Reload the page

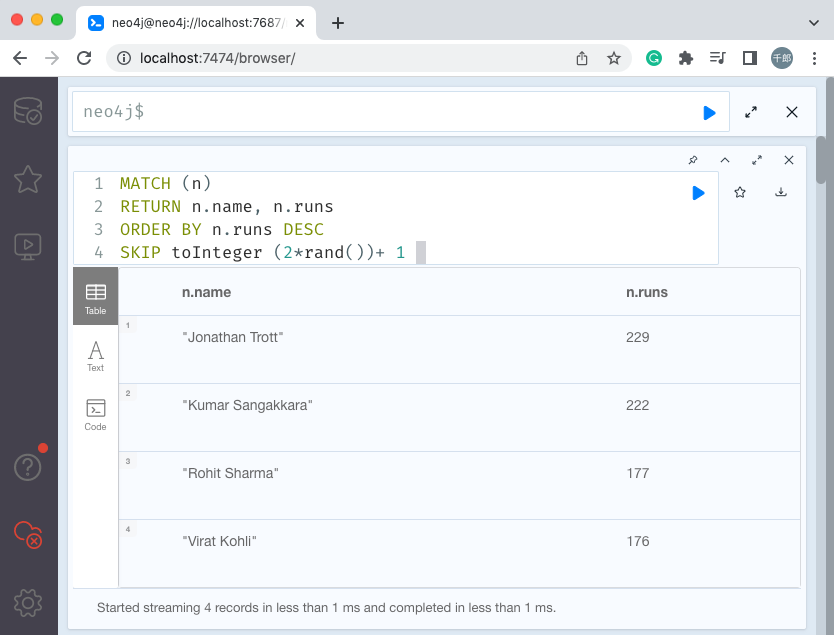tap(84, 58)
